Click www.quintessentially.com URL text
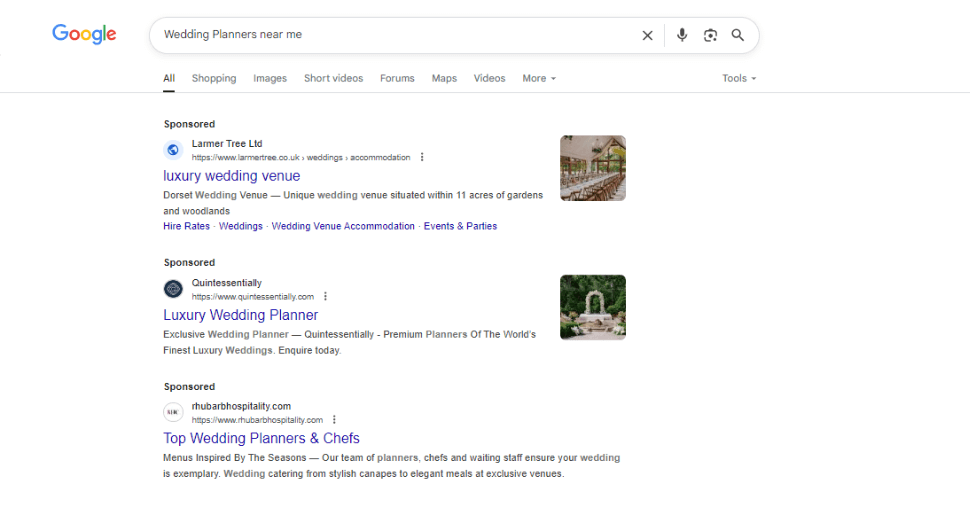 (x=252, y=297)
